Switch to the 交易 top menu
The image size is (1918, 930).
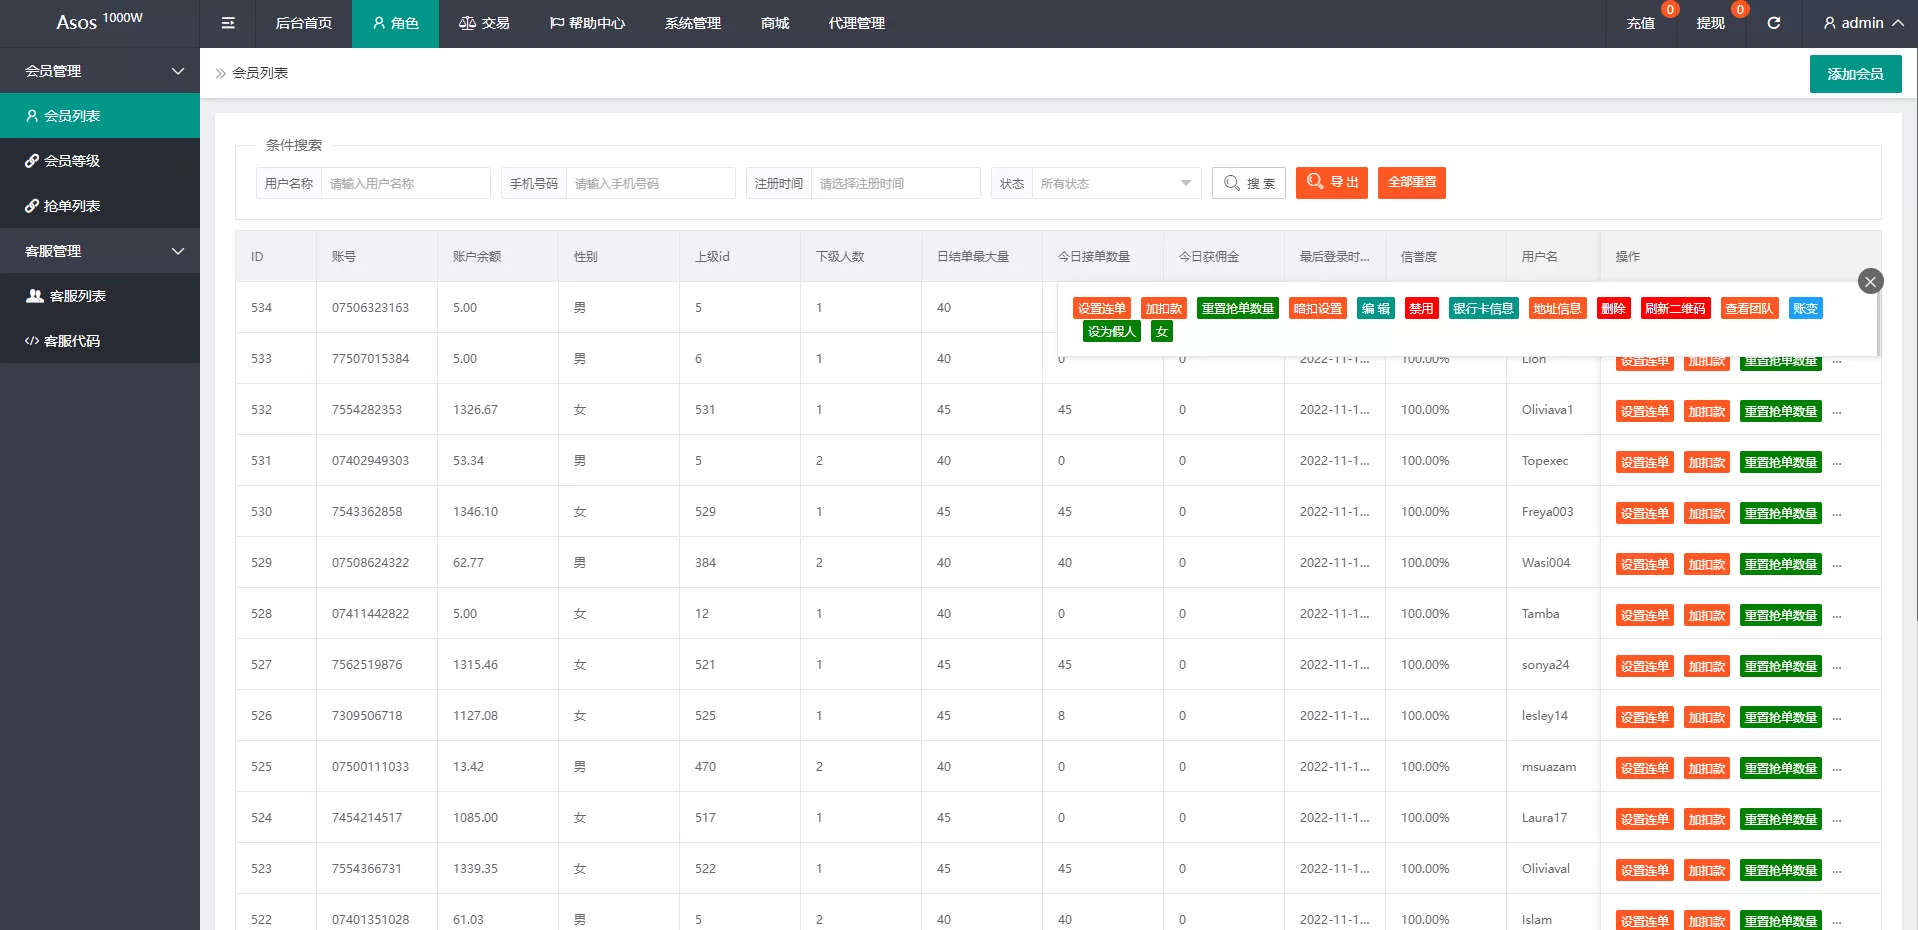[x=484, y=23]
